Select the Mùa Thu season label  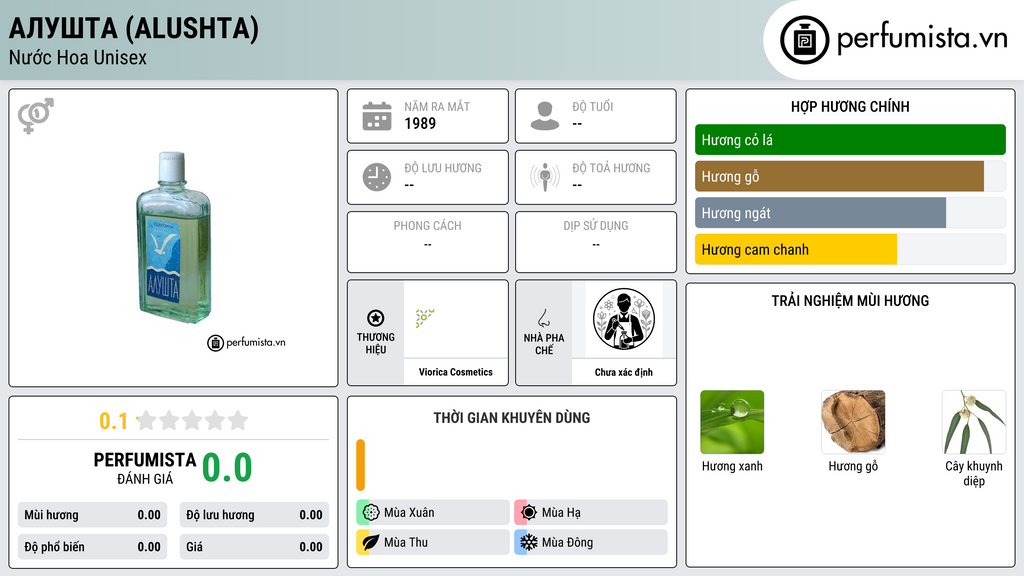point(406,542)
